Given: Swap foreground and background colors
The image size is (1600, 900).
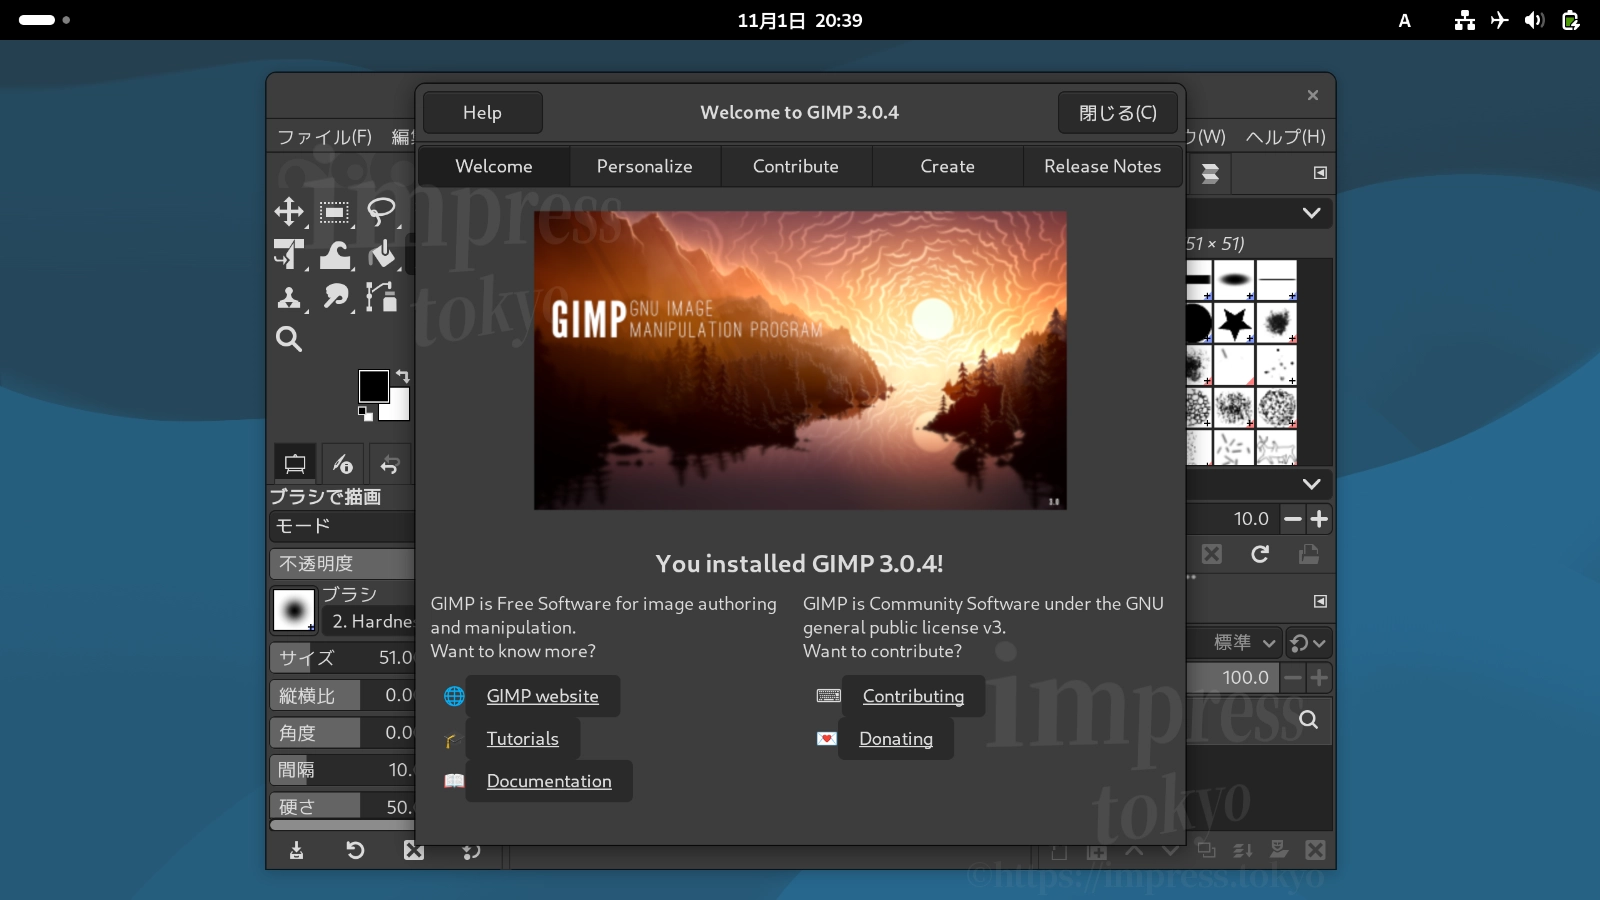Looking at the screenshot, I should coord(402,376).
